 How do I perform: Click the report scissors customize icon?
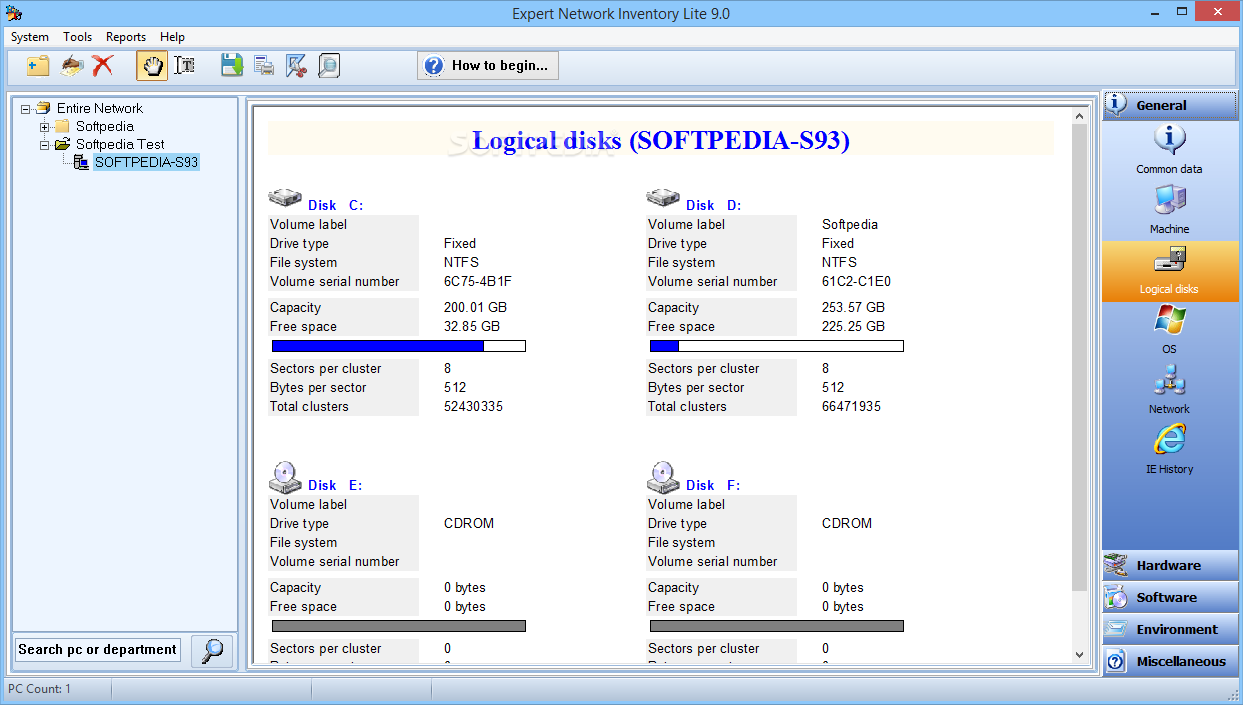[296, 66]
